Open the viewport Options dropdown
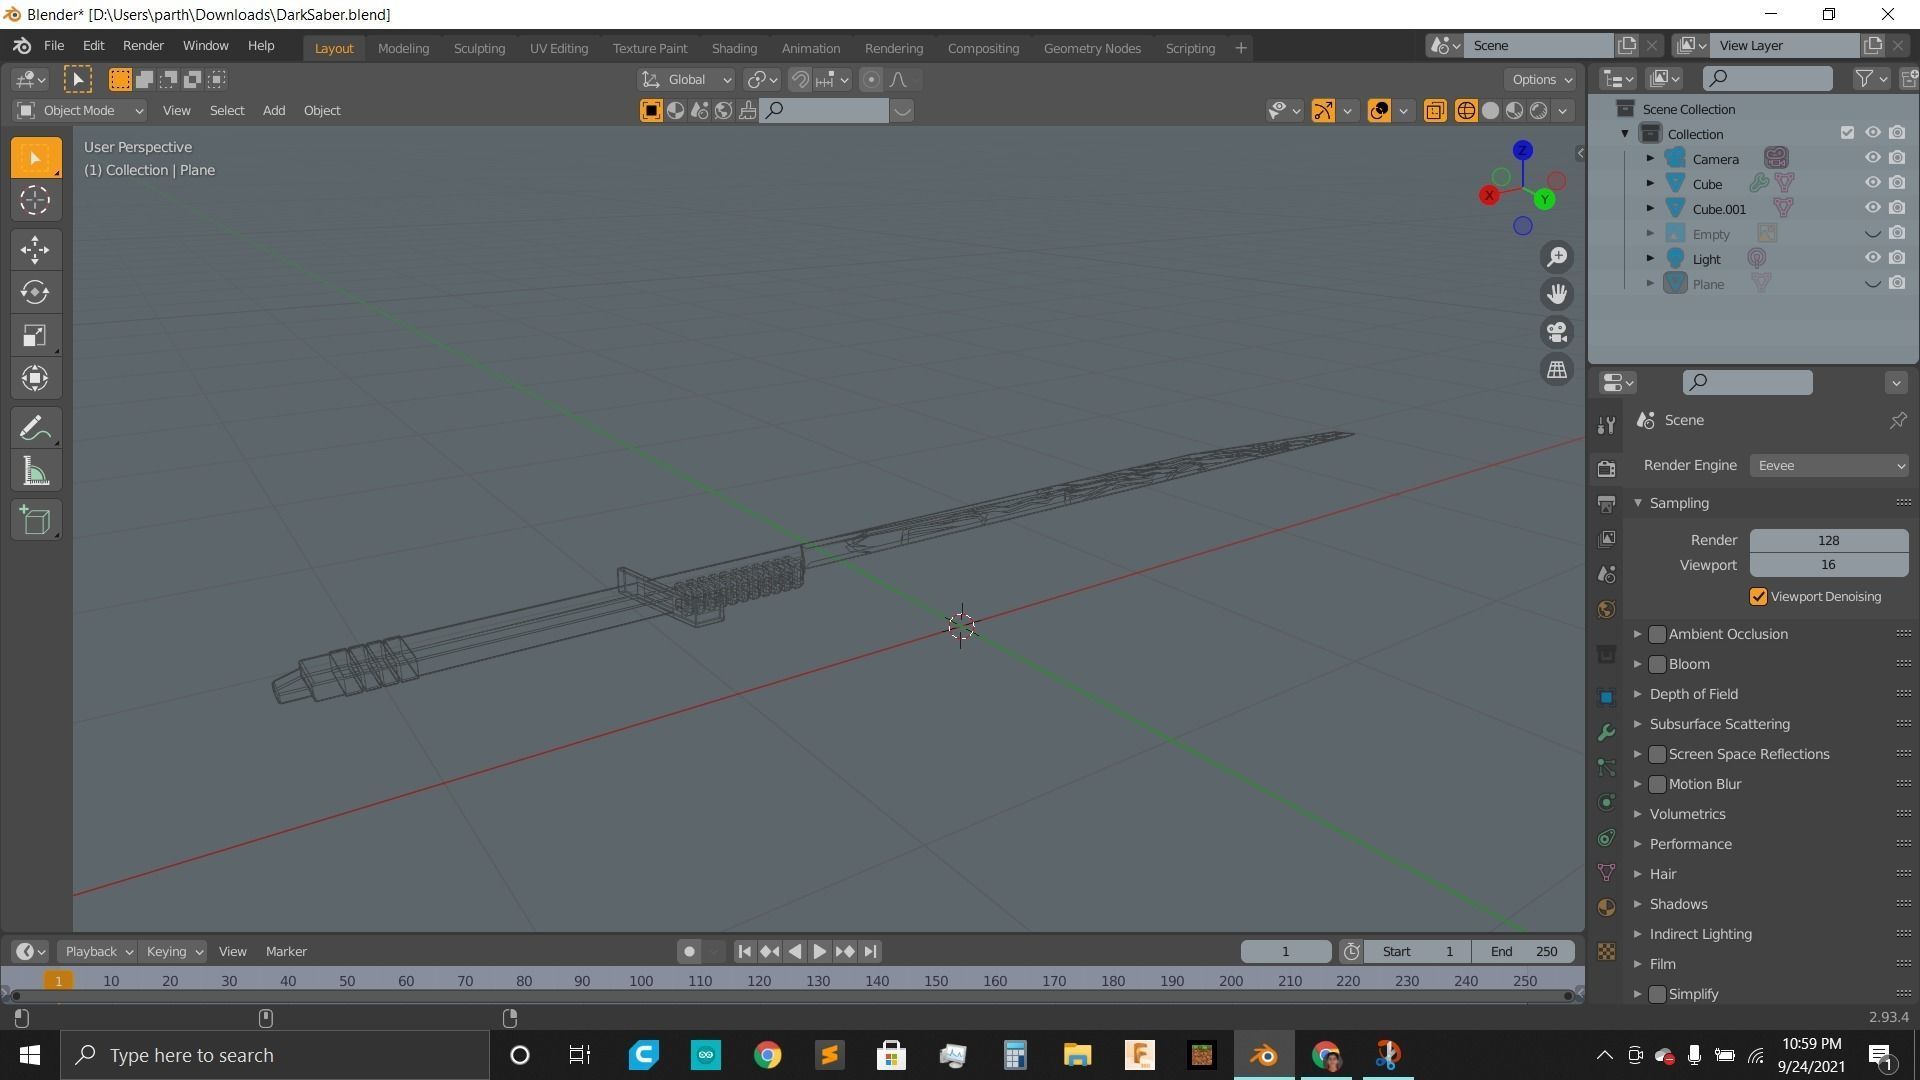Screen dimensions: 1920x1080 1540,80
